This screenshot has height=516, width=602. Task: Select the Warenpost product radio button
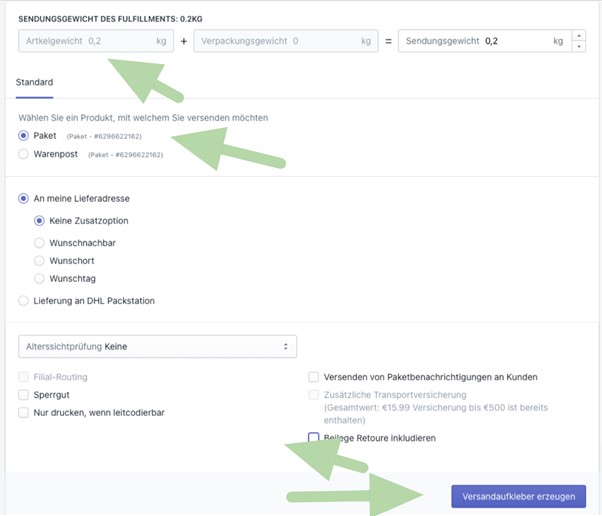[23, 154]
